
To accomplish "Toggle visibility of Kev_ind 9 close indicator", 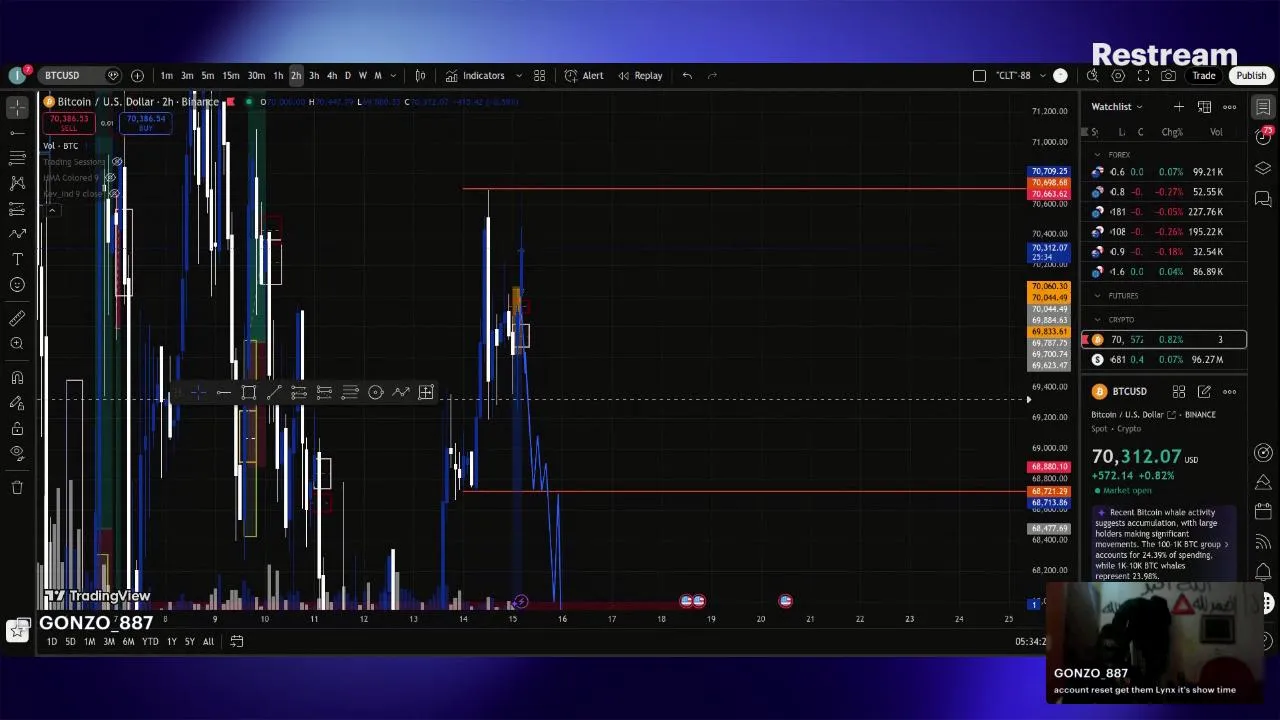I will [x=113, y=193].
